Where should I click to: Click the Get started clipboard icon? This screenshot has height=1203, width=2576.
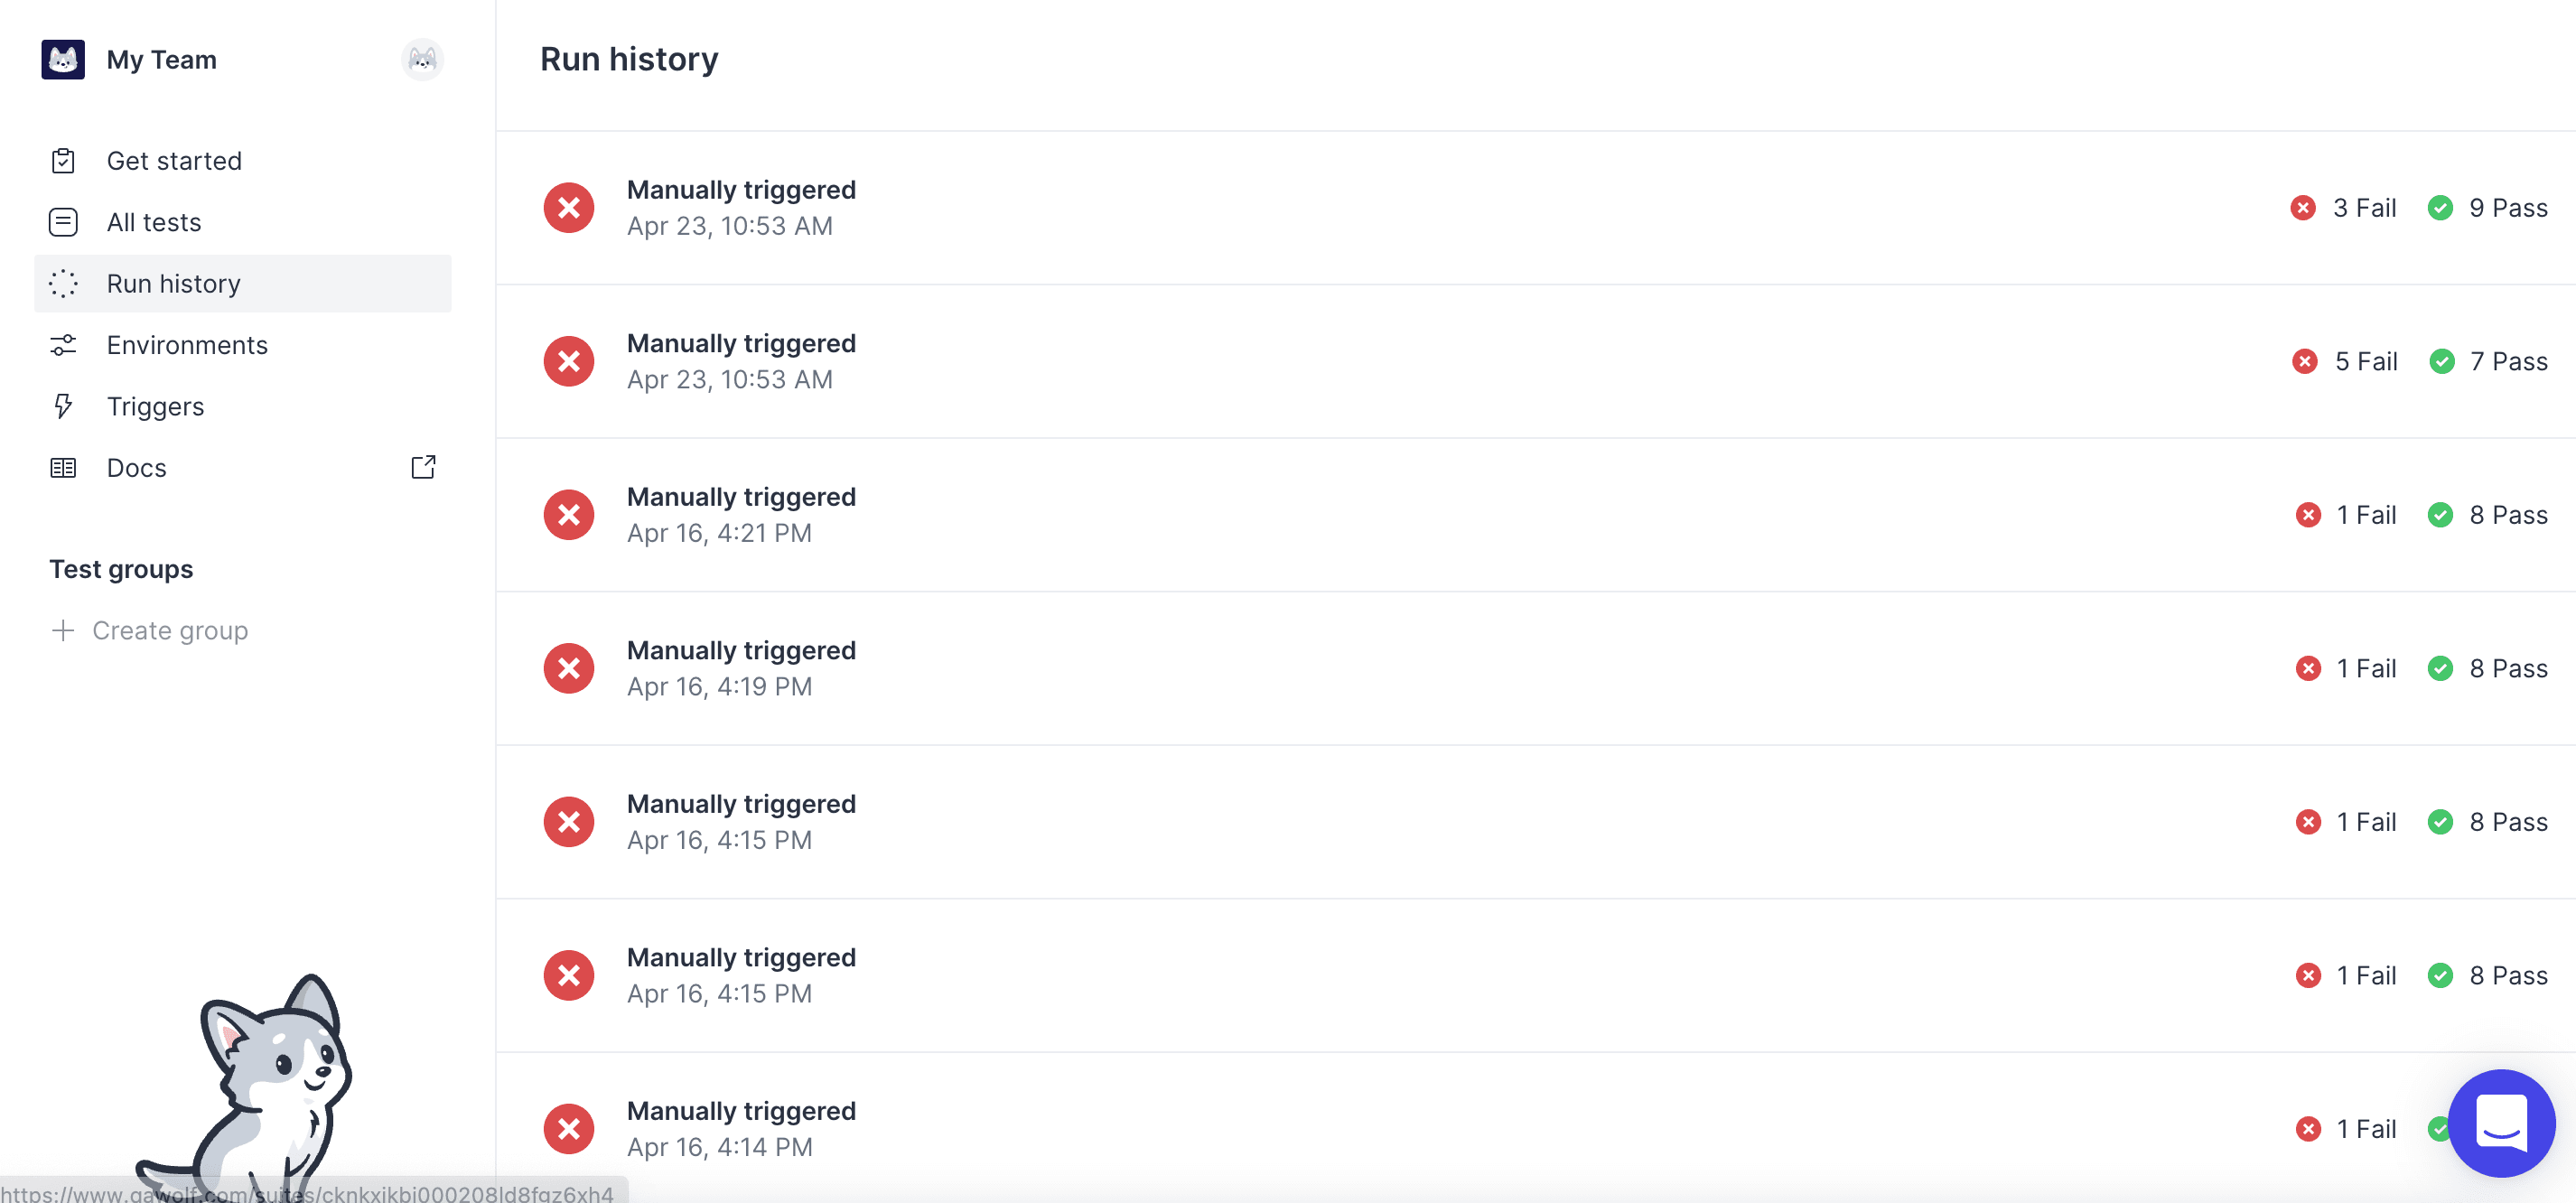(x=63, y=161)
